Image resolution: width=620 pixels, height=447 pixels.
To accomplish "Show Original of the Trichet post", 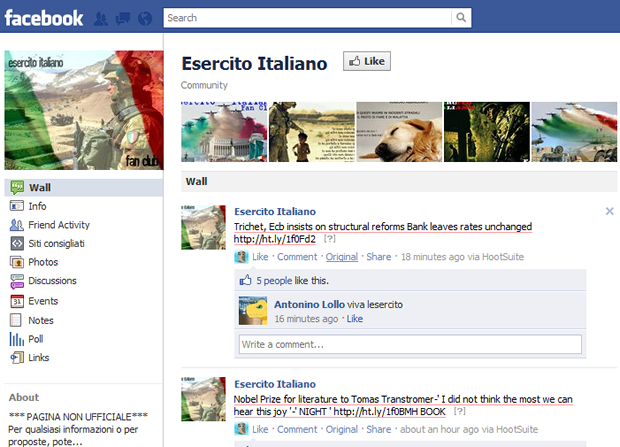I will click(x=342, y=257).
